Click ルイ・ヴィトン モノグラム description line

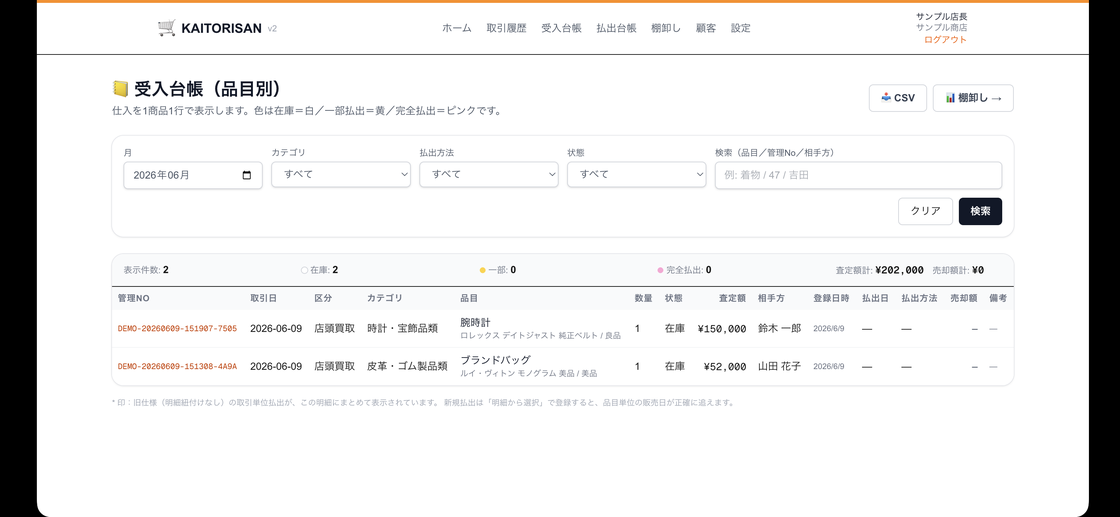click(x=529, y=373)
